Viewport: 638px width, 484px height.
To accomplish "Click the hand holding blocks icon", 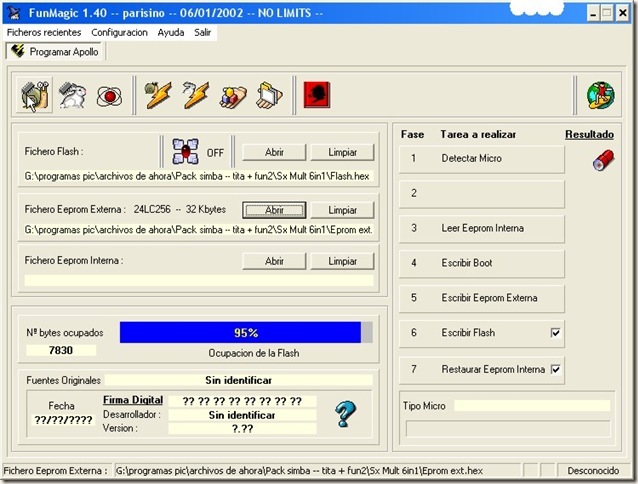I will [233, 97].
